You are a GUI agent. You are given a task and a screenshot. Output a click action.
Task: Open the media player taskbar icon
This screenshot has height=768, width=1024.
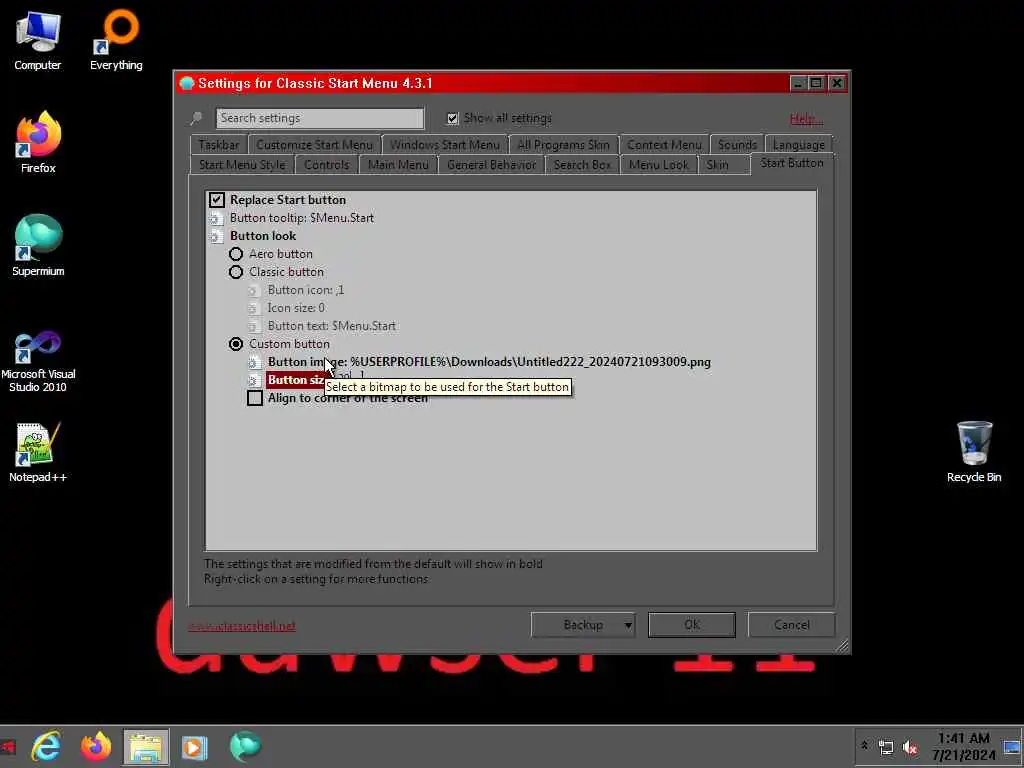[194, 747]
